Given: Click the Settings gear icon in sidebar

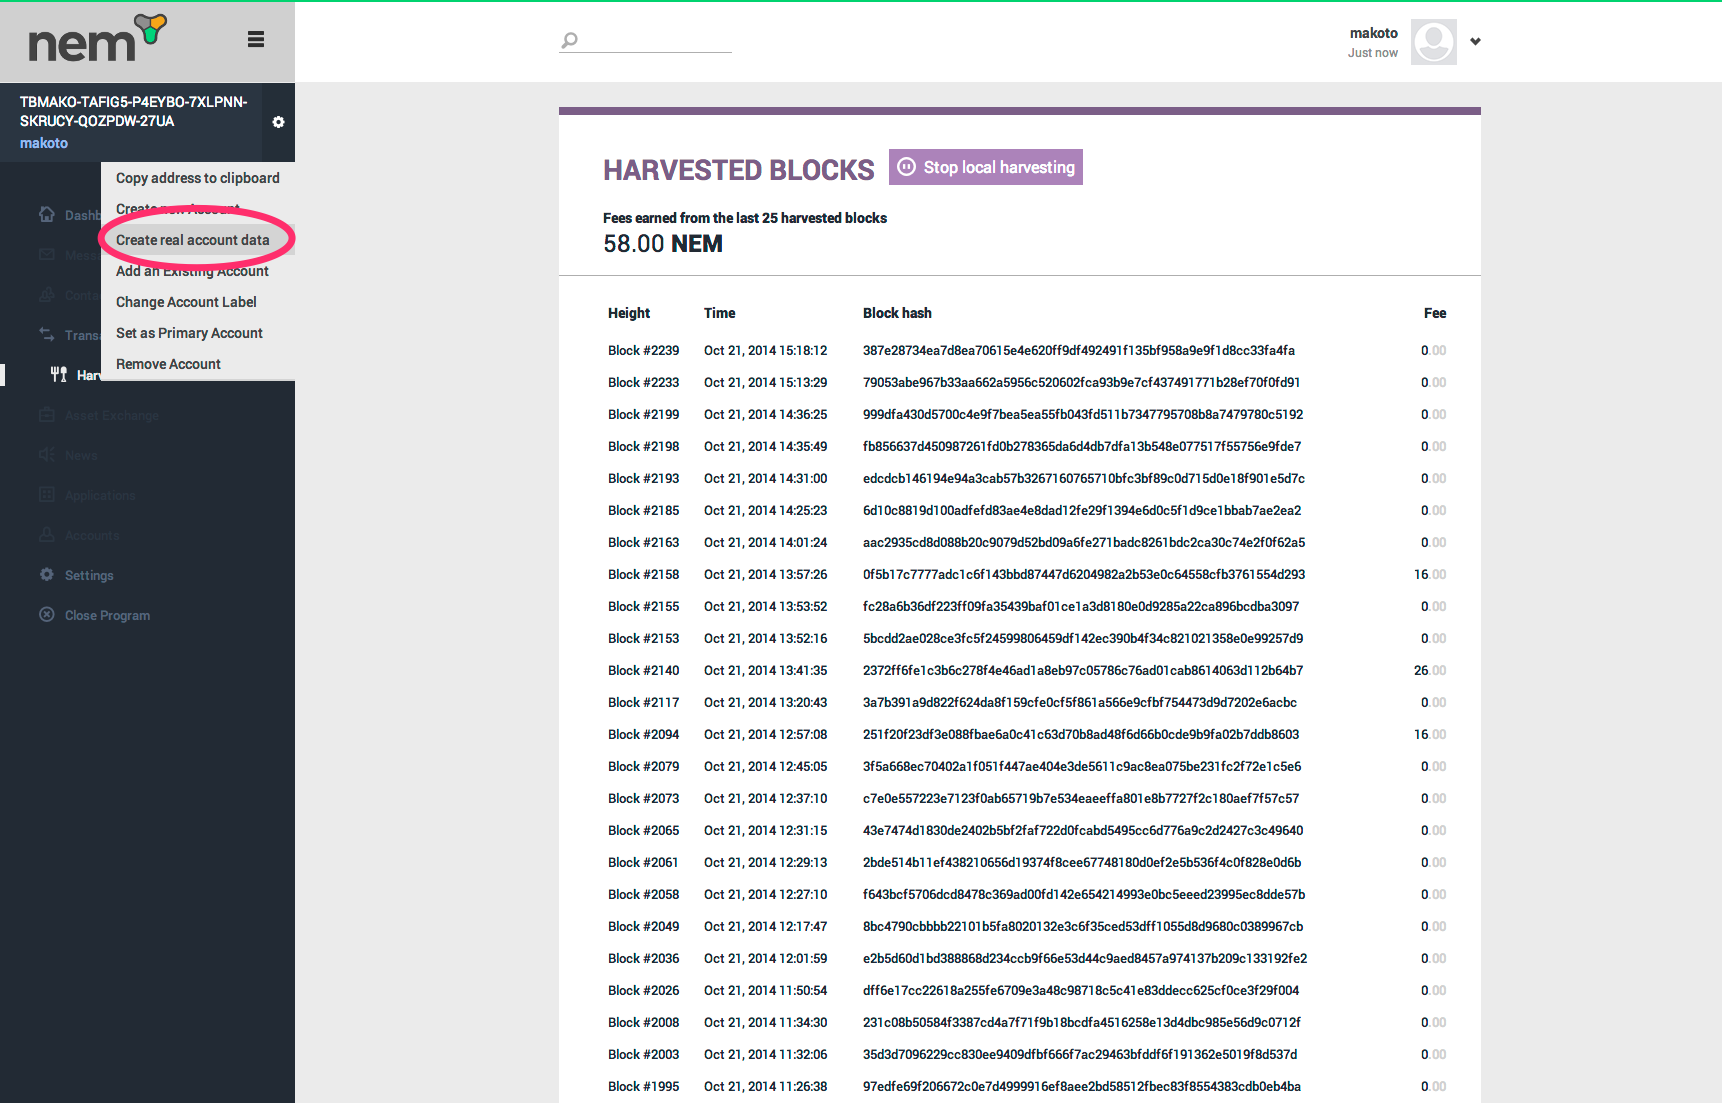Looking at the screenshot, I should click(47, 574).
